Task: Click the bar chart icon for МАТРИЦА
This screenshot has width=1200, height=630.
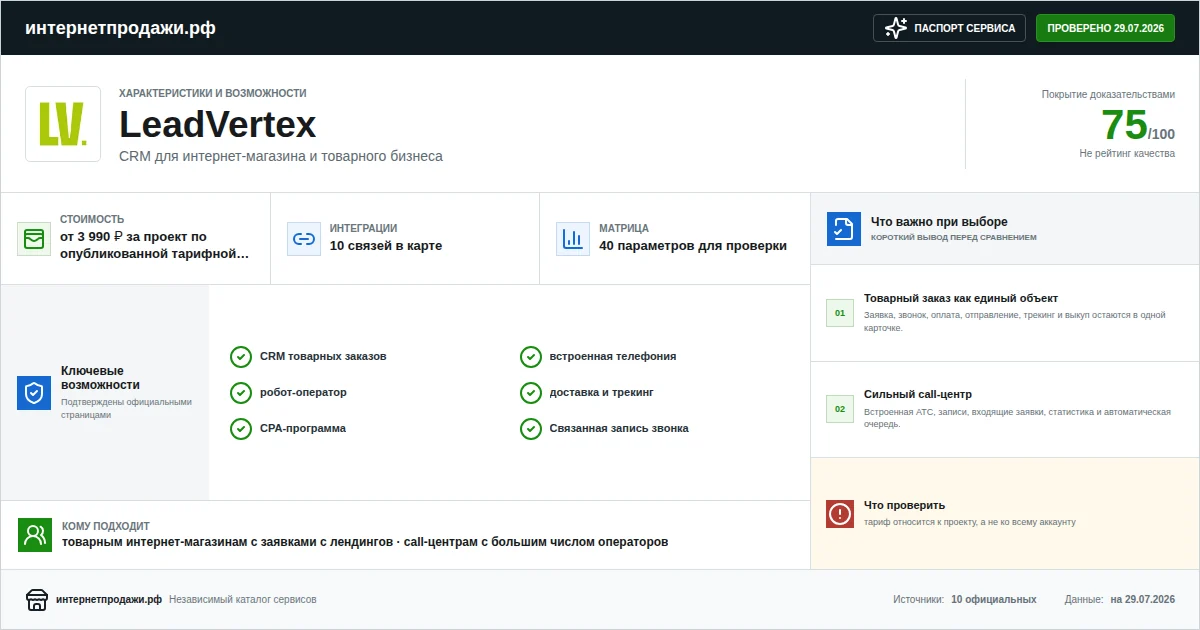Action: (573, 239)
